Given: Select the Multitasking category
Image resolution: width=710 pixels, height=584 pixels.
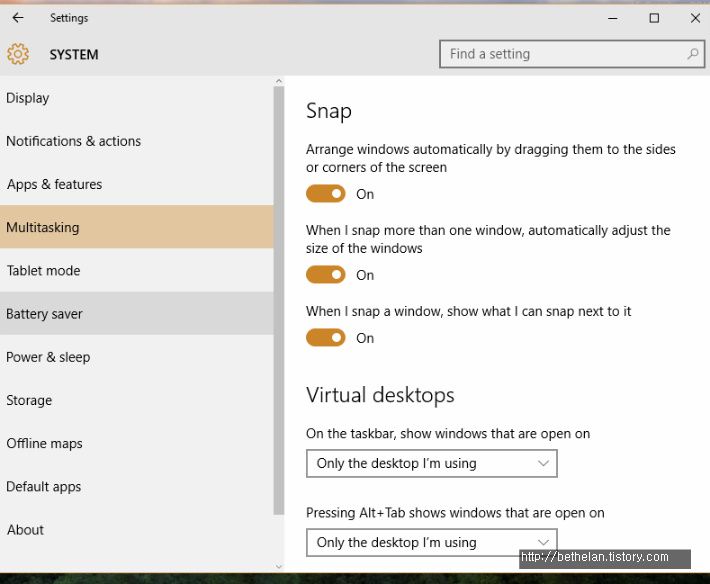Looking at the screenshot, I should (137, 227).
